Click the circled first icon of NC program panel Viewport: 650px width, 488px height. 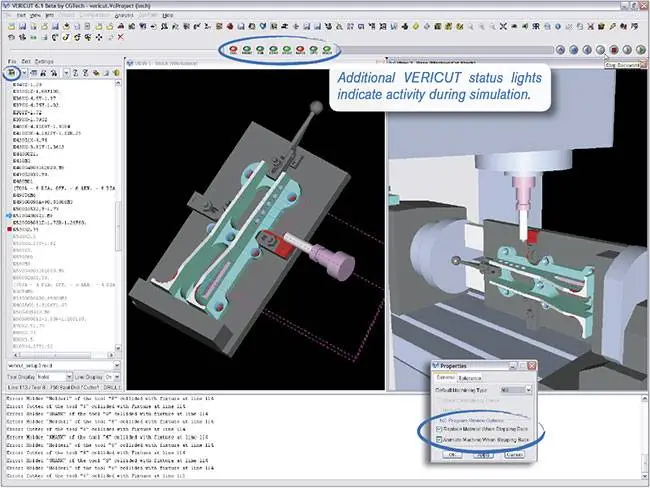[x=12, y=73]
